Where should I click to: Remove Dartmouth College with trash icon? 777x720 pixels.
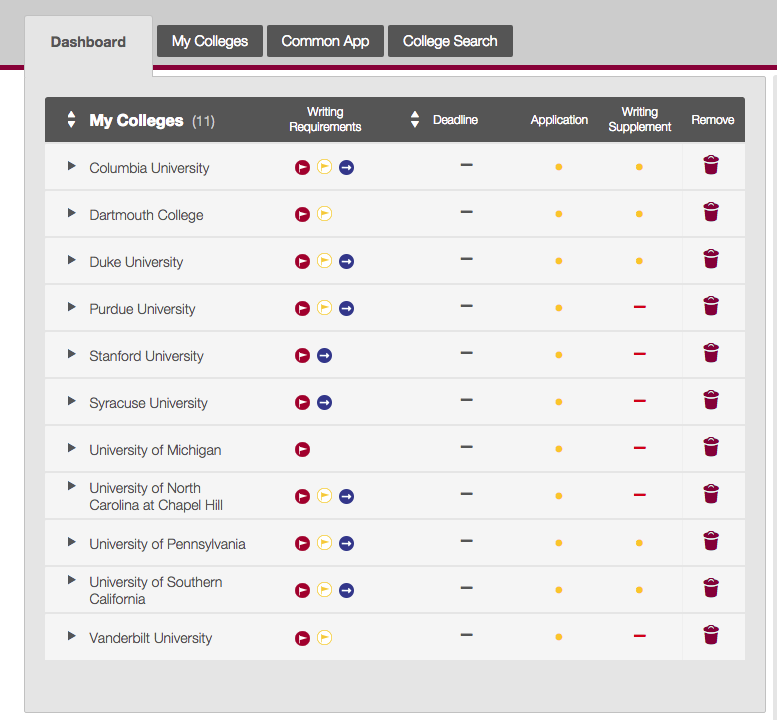pyautogui.click(x=711, y=212)
